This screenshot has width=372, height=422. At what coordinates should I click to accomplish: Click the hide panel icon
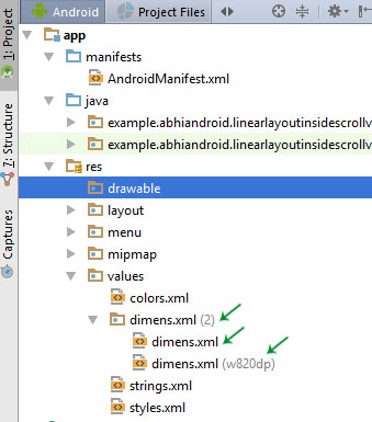[x=365, y=12]
